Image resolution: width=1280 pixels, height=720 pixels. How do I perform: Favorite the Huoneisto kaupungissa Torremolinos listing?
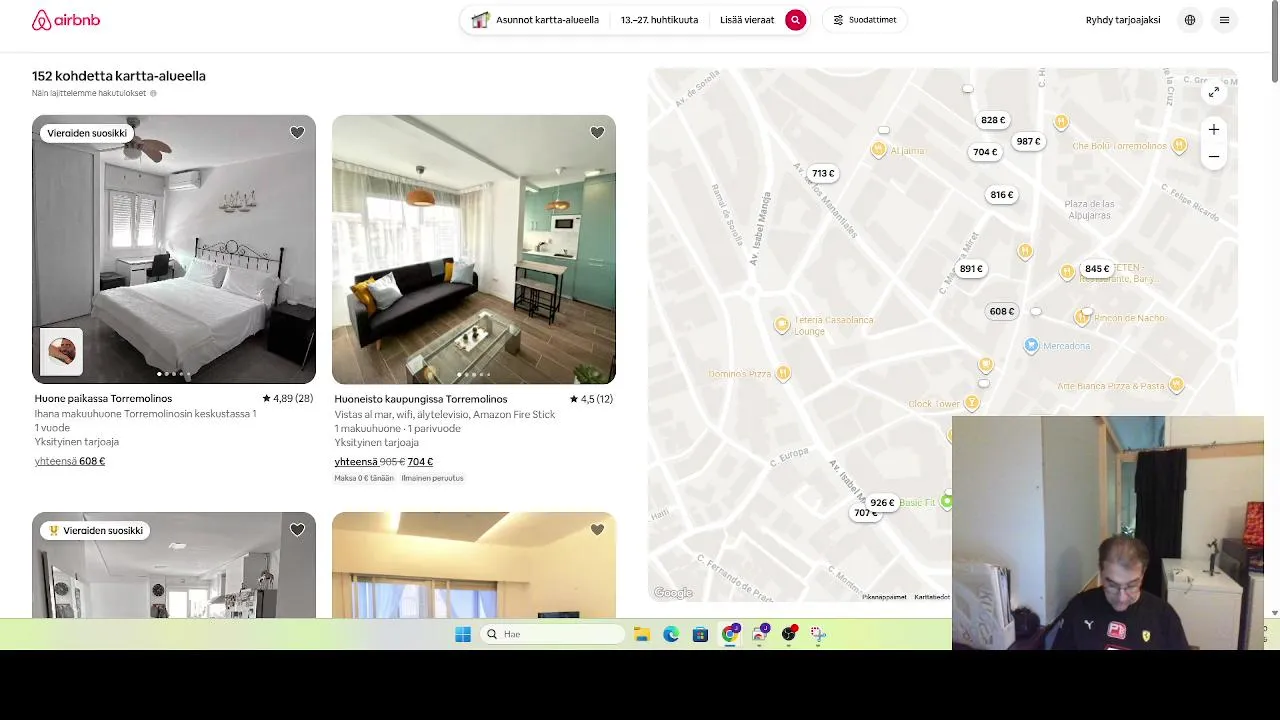pos(597,133)
